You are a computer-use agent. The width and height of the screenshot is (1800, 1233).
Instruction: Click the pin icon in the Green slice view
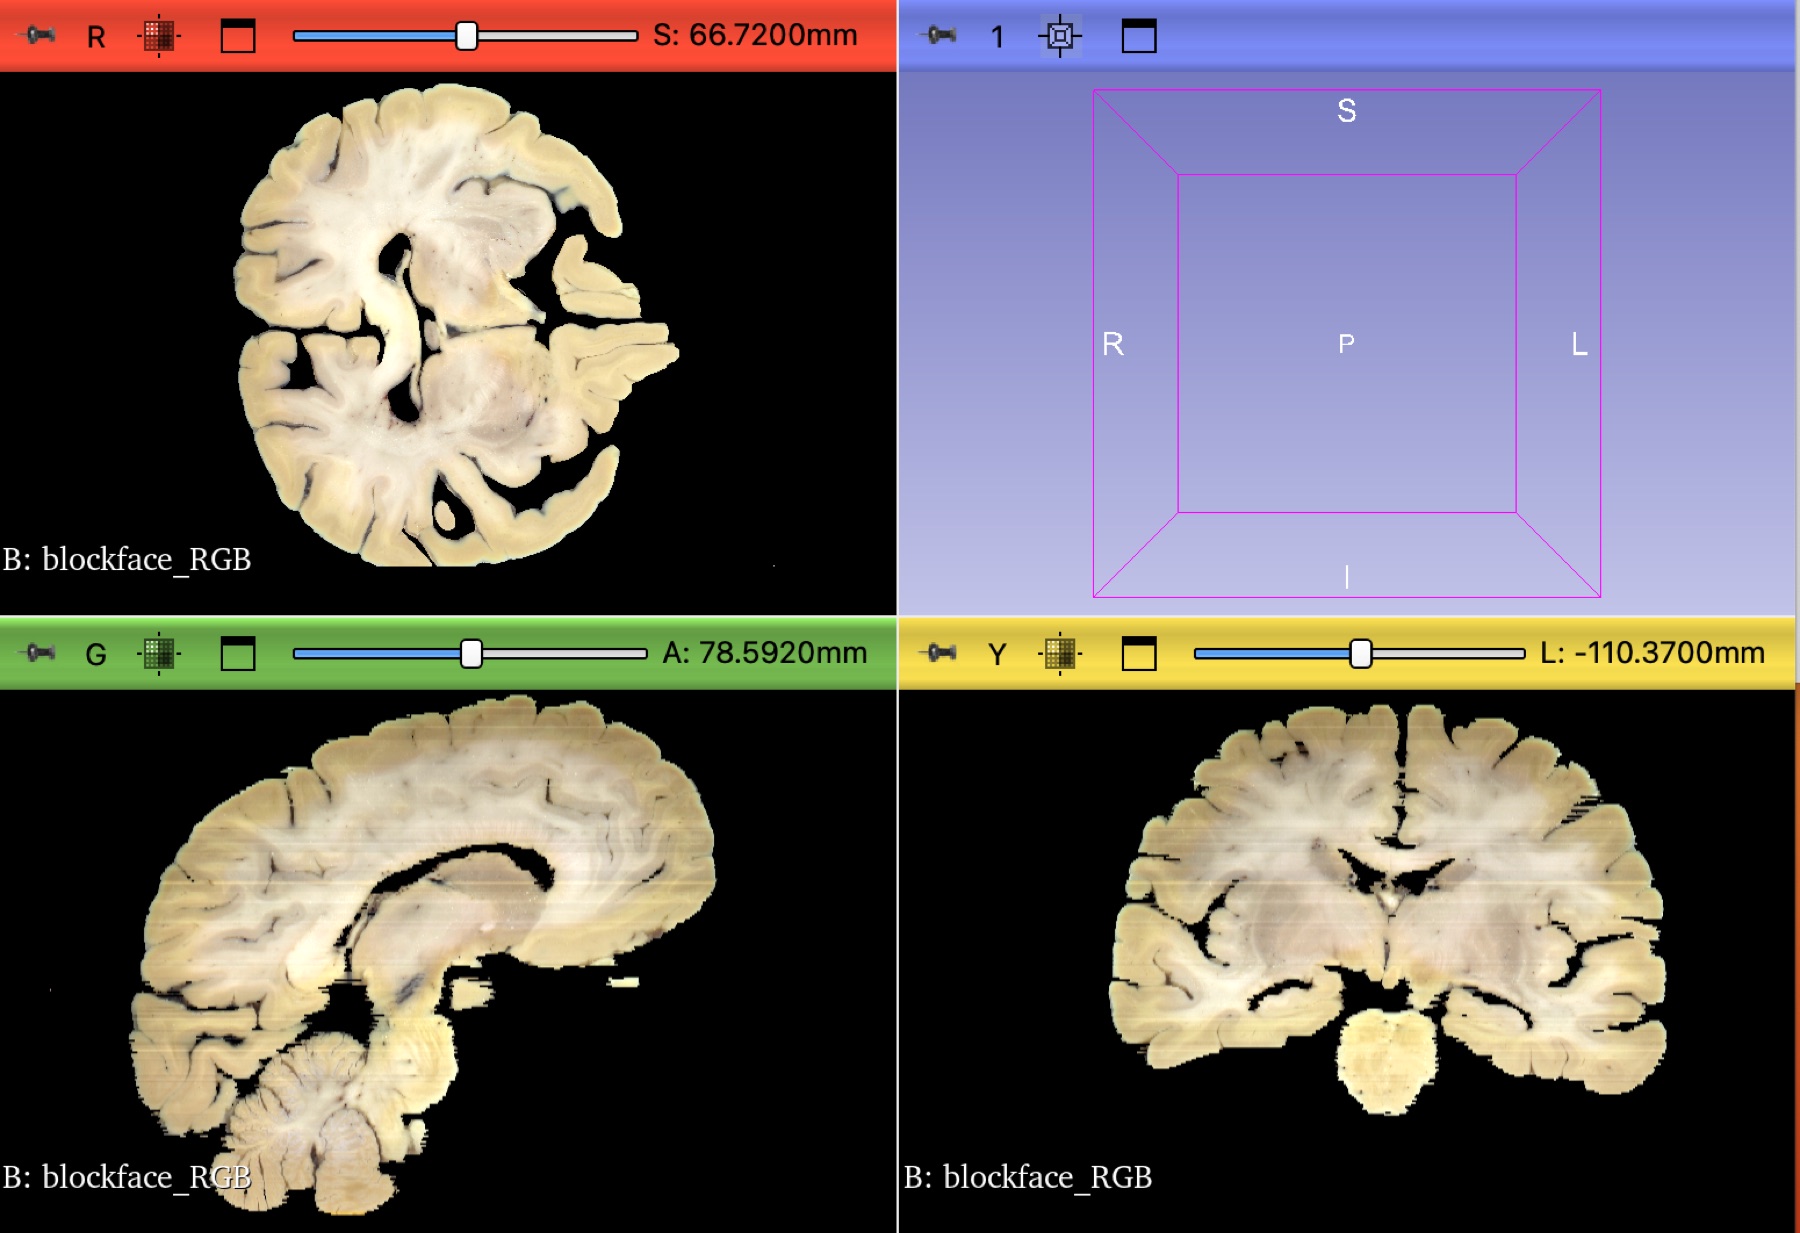coord(38,653)
